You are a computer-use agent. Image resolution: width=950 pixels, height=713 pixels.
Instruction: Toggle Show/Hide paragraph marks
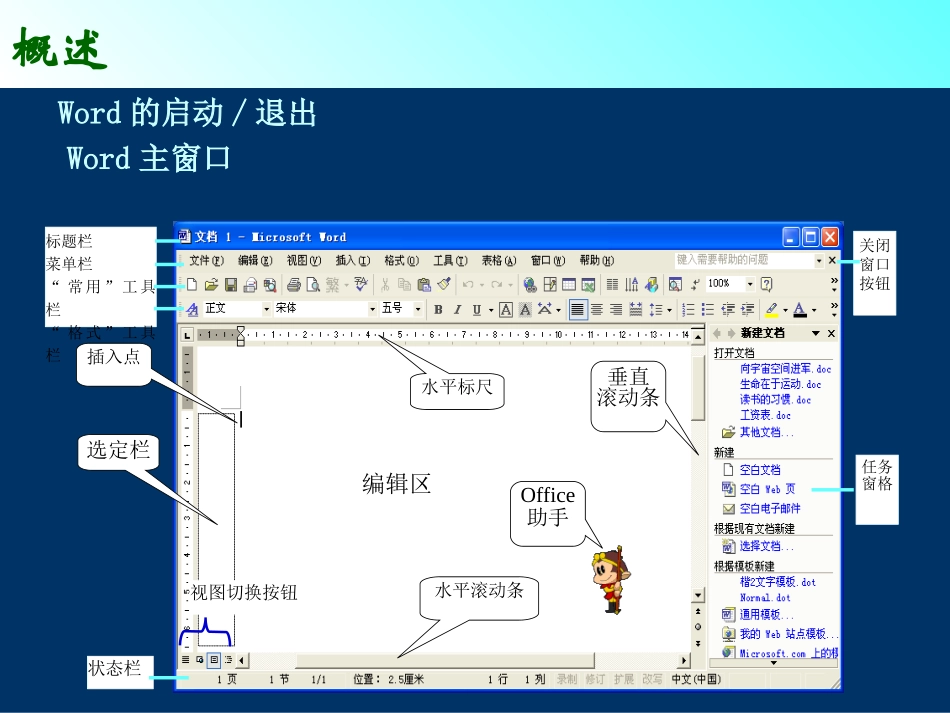point(695,284)
